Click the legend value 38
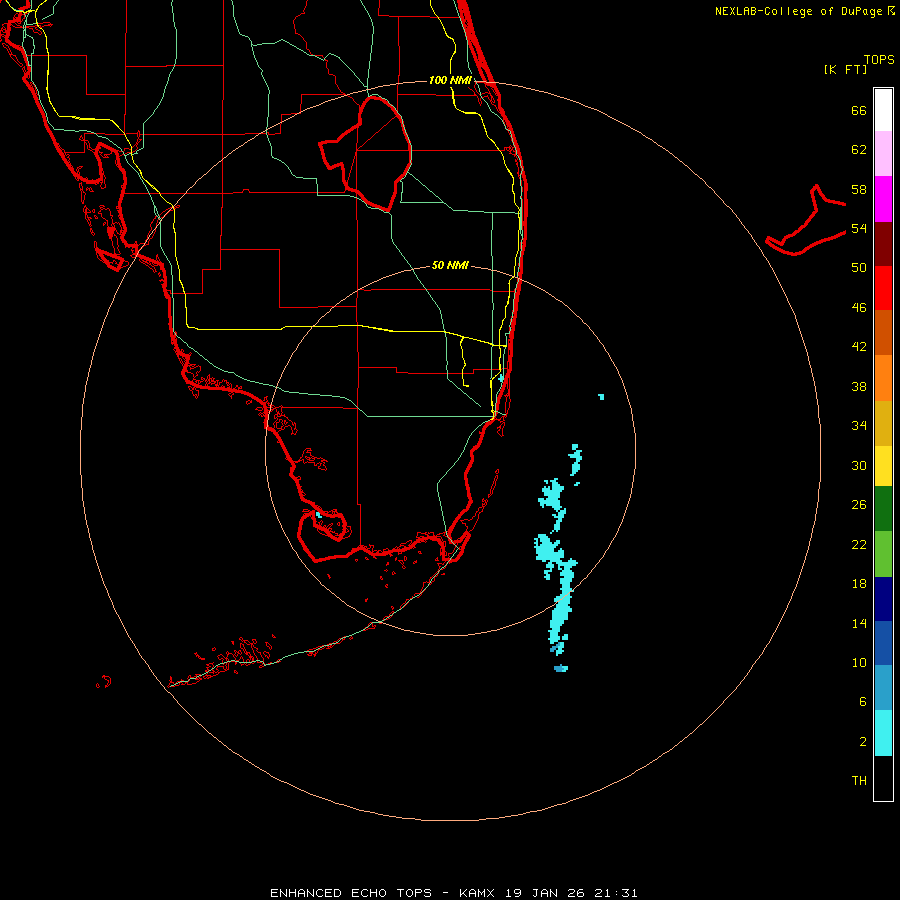Screen dimensions: 900x900 point(859,387)
